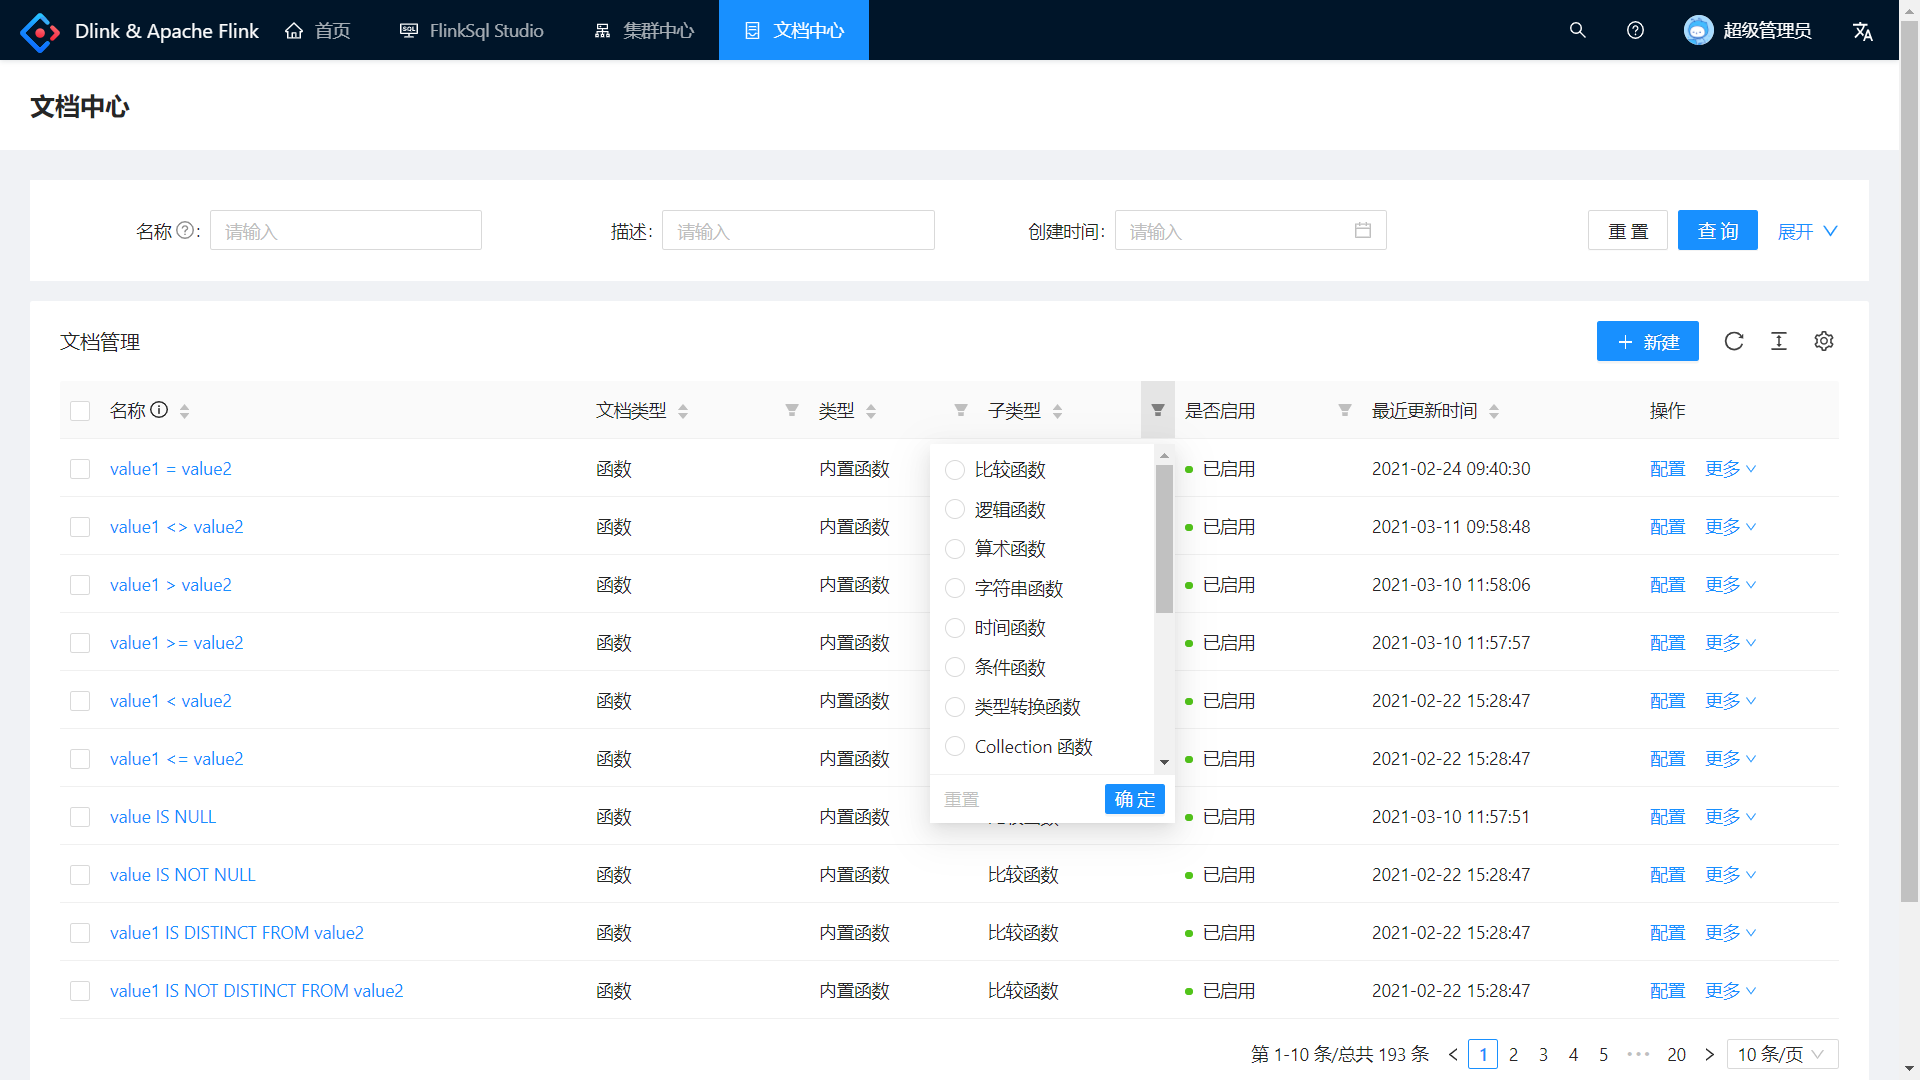Click the search magnifier icon in header
The width and height of the screenshot is (1920, 1080).
pyautogui.click(x=1578, y=30)
